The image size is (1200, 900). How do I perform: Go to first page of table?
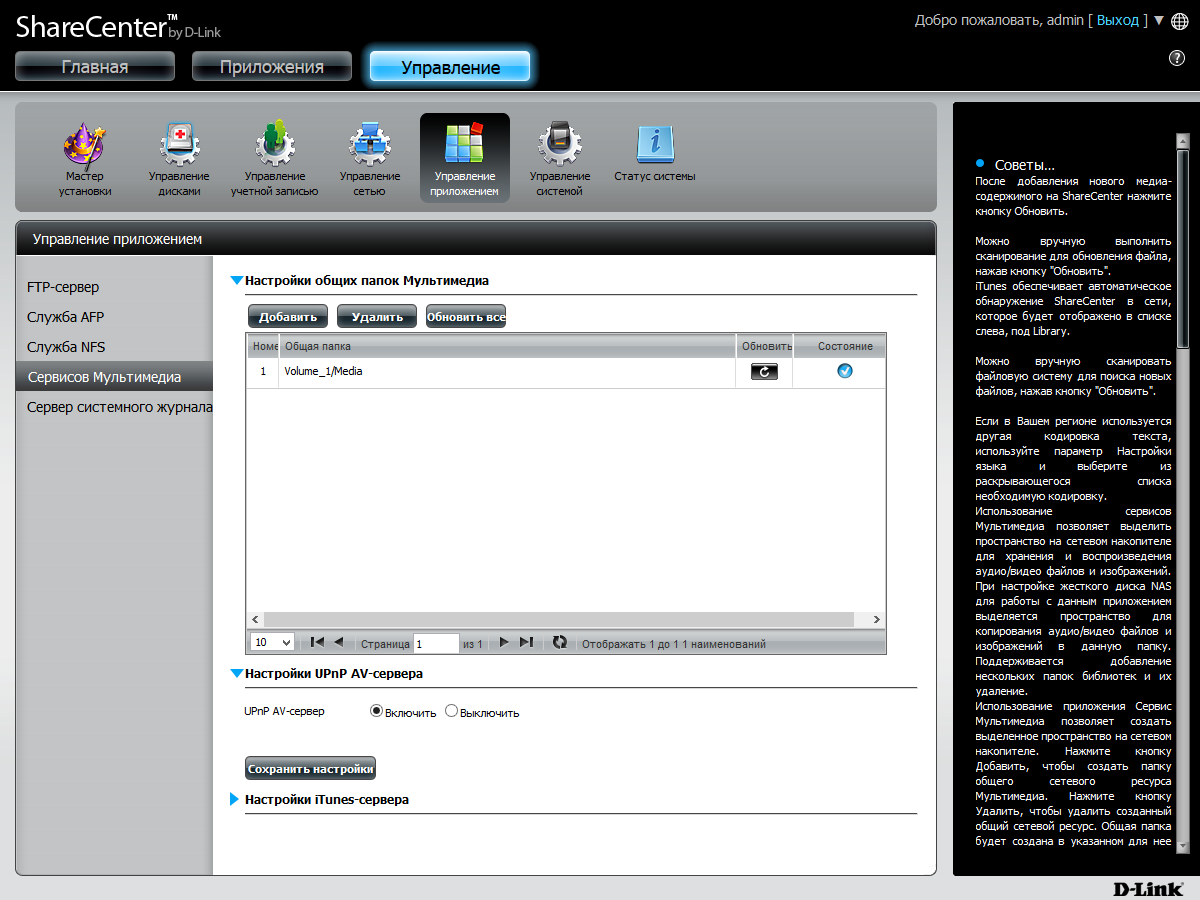(x=317, y=642)
